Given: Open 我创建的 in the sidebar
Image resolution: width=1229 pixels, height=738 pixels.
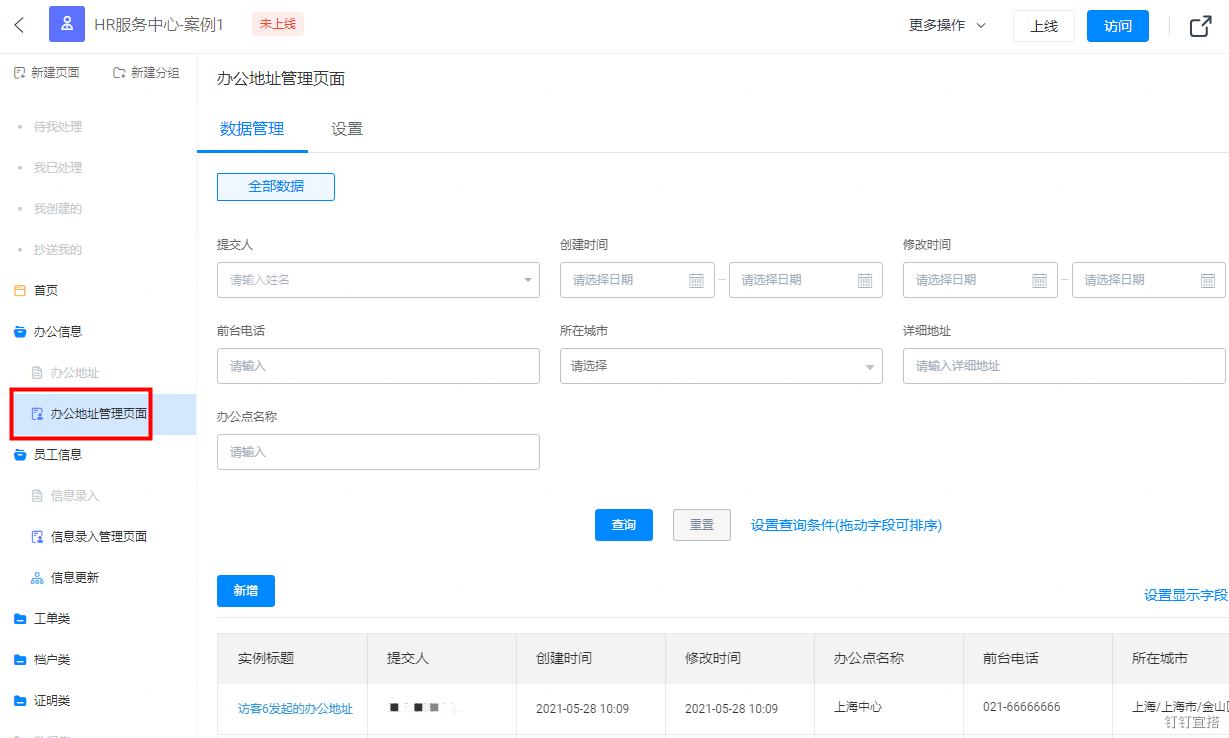Looking at the screenshot, I should [x=58, y=209].
